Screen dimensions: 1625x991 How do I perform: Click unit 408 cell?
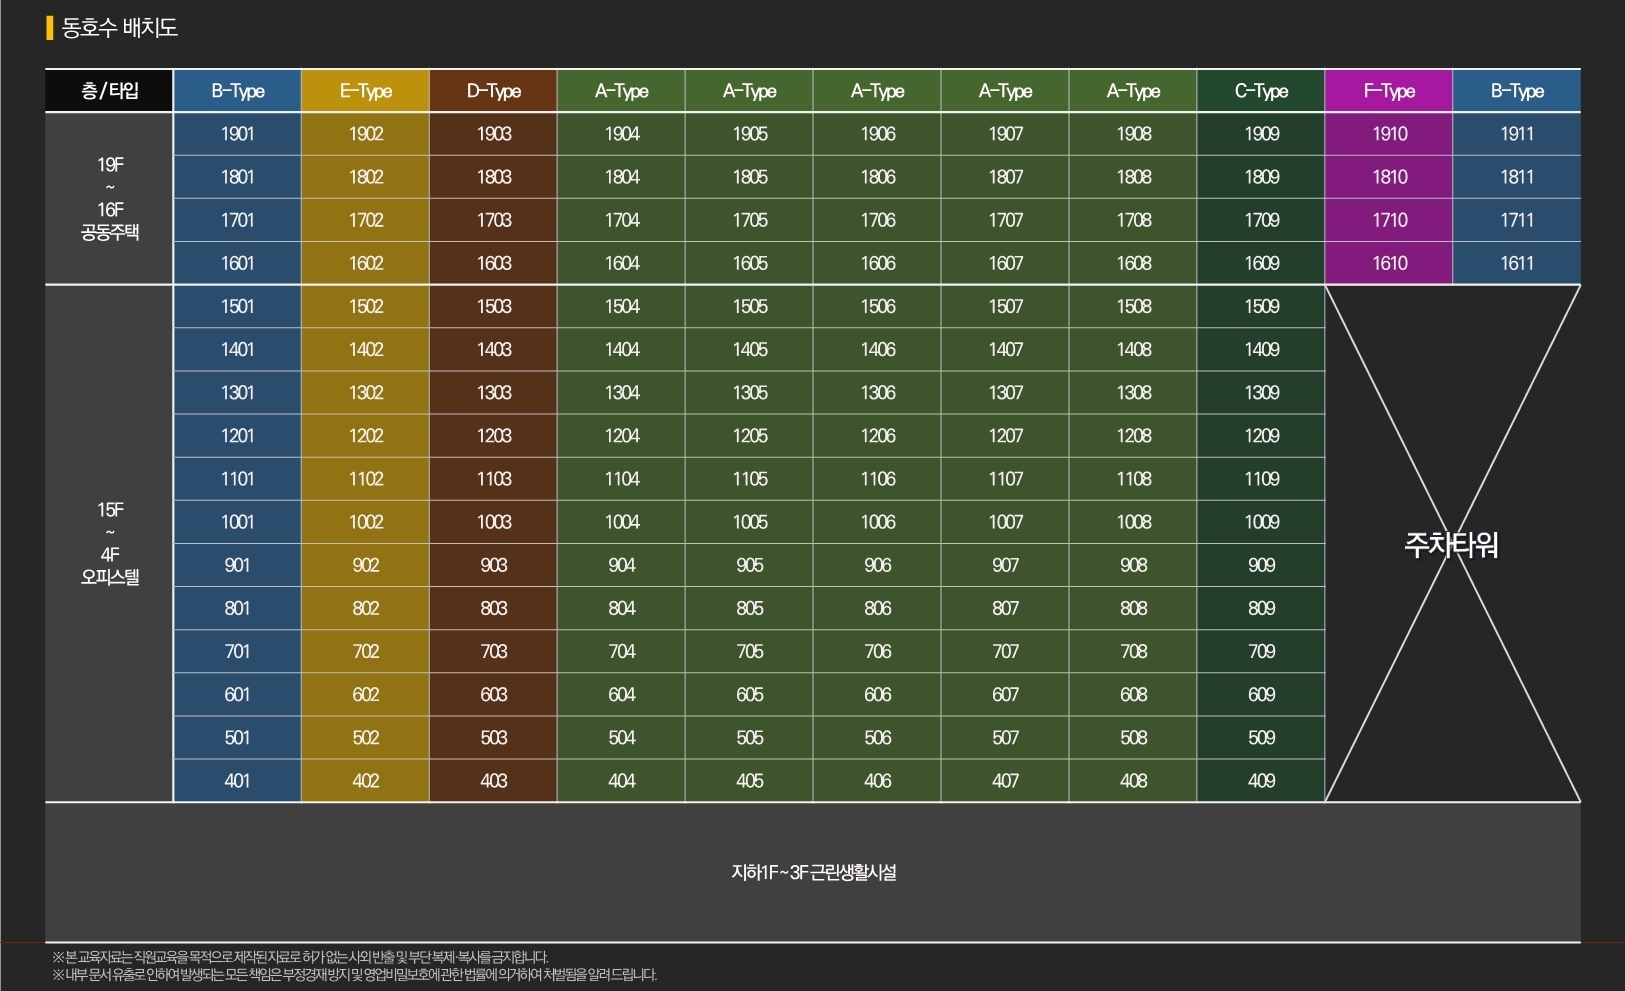click(x=1133, y=781)
